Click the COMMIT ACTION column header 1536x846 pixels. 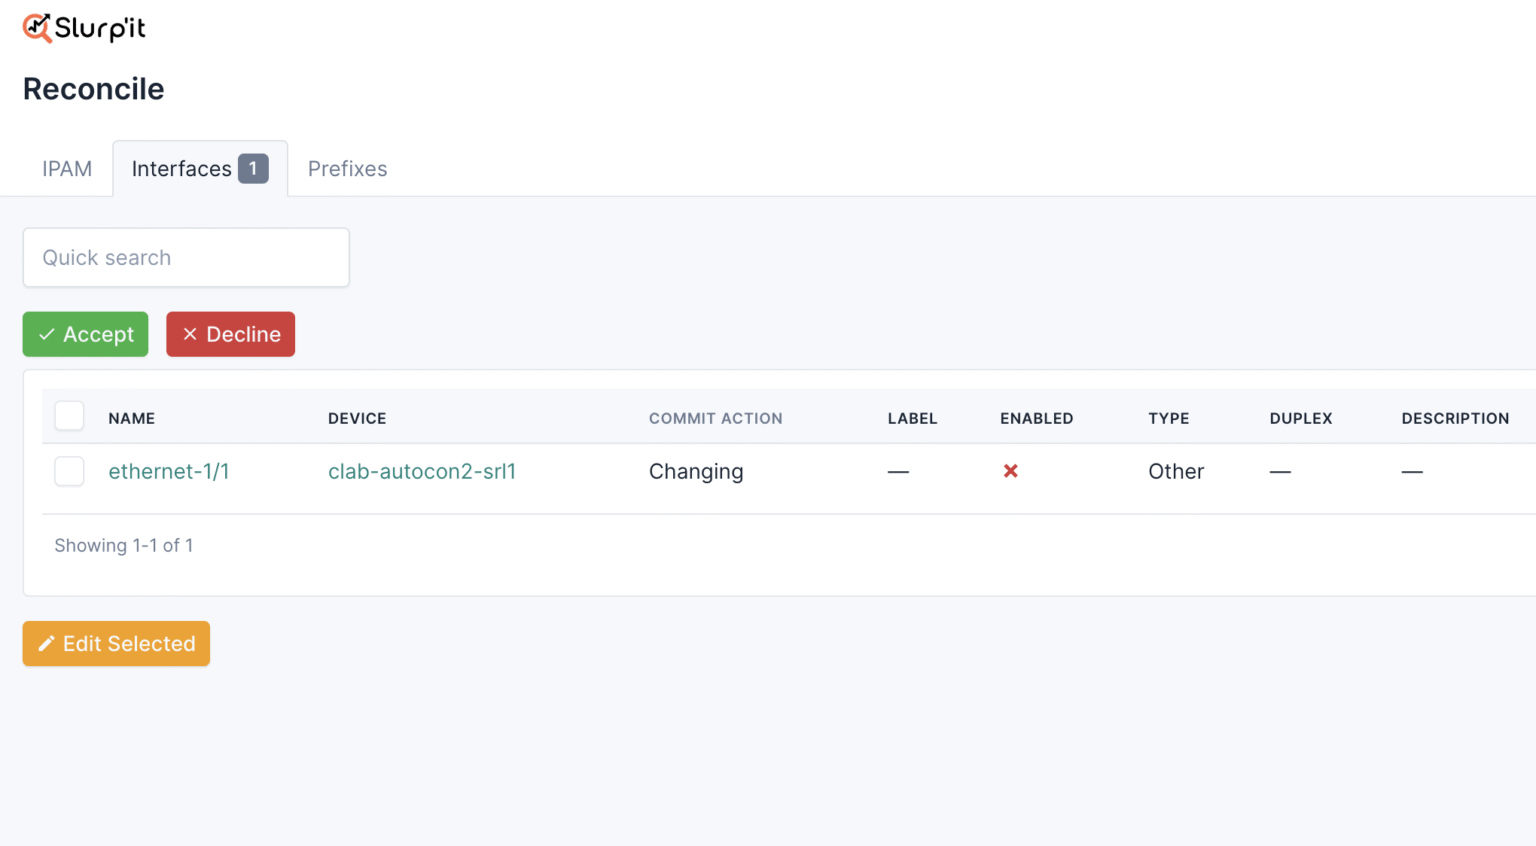[x=715, y=418]
